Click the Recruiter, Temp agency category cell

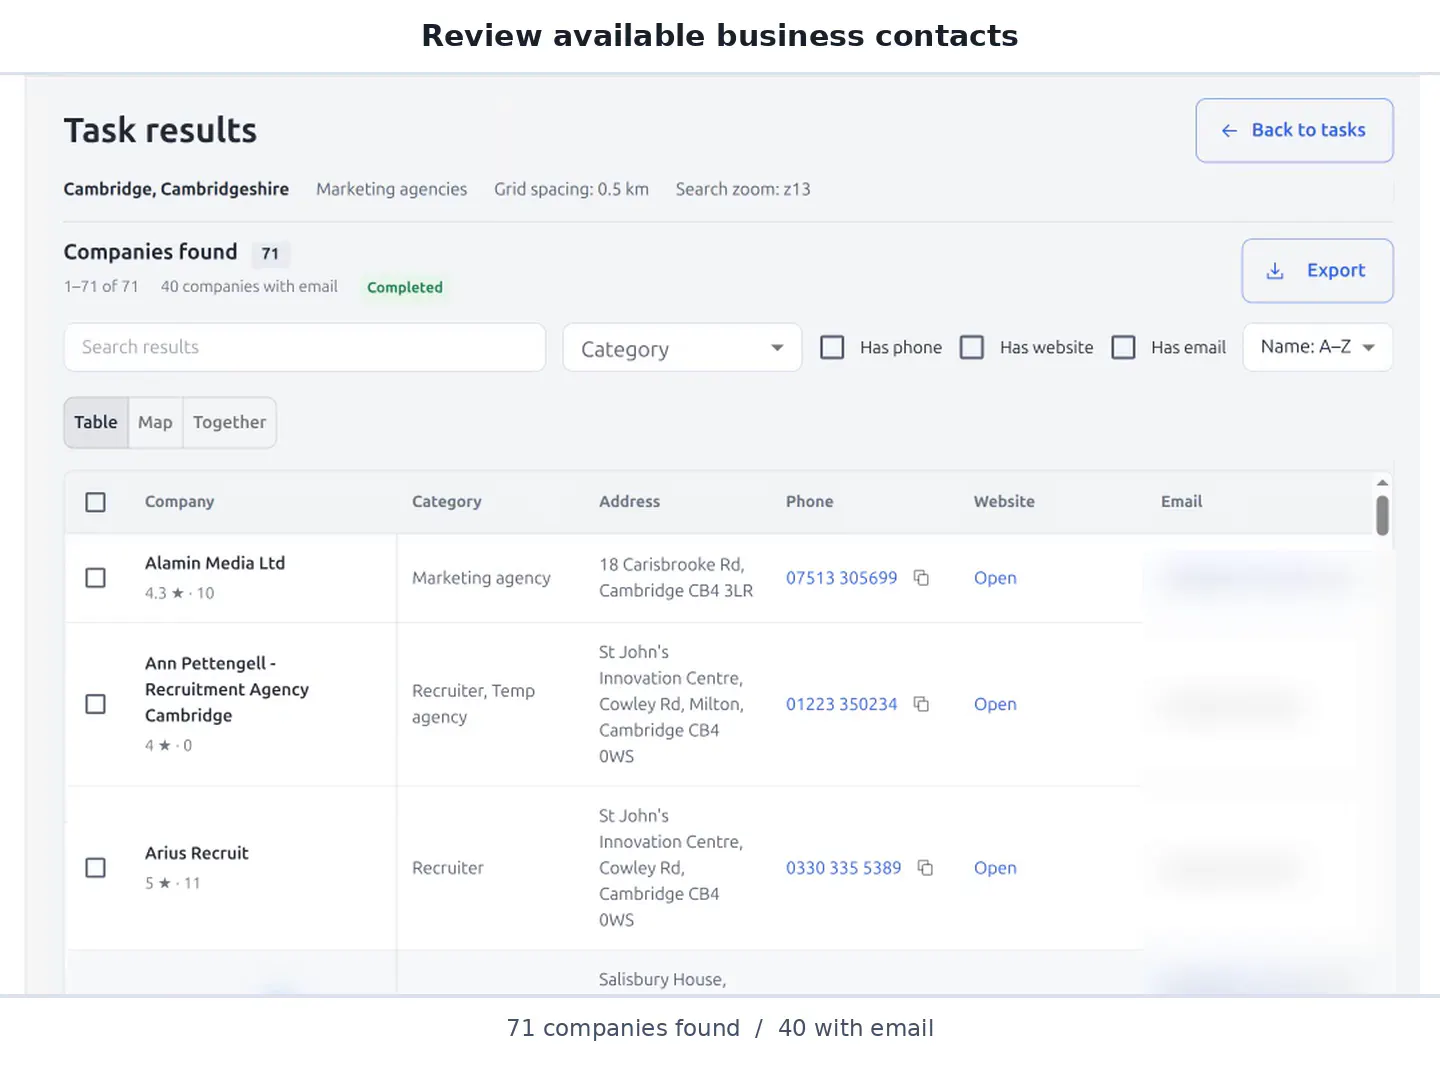(x=473, y=704)
